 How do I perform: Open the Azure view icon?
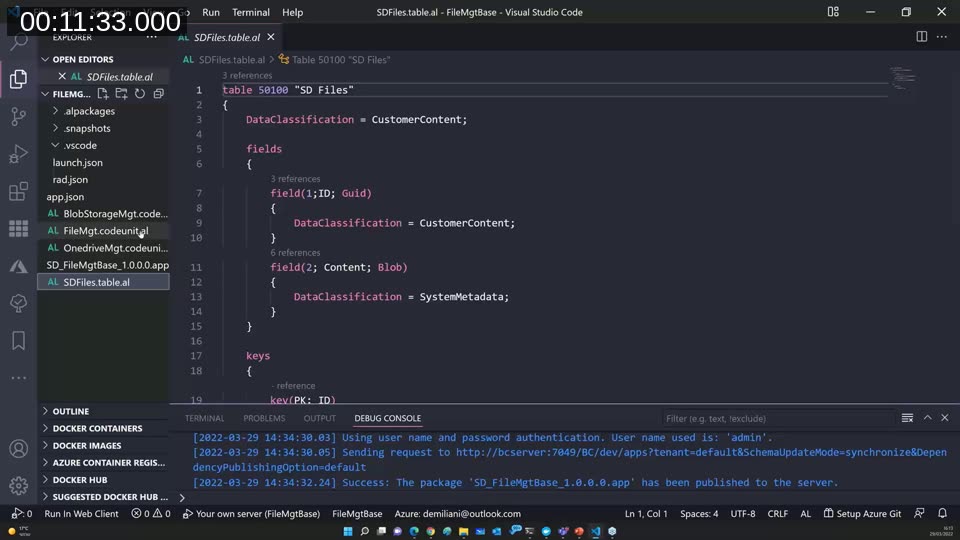(18, 266)
